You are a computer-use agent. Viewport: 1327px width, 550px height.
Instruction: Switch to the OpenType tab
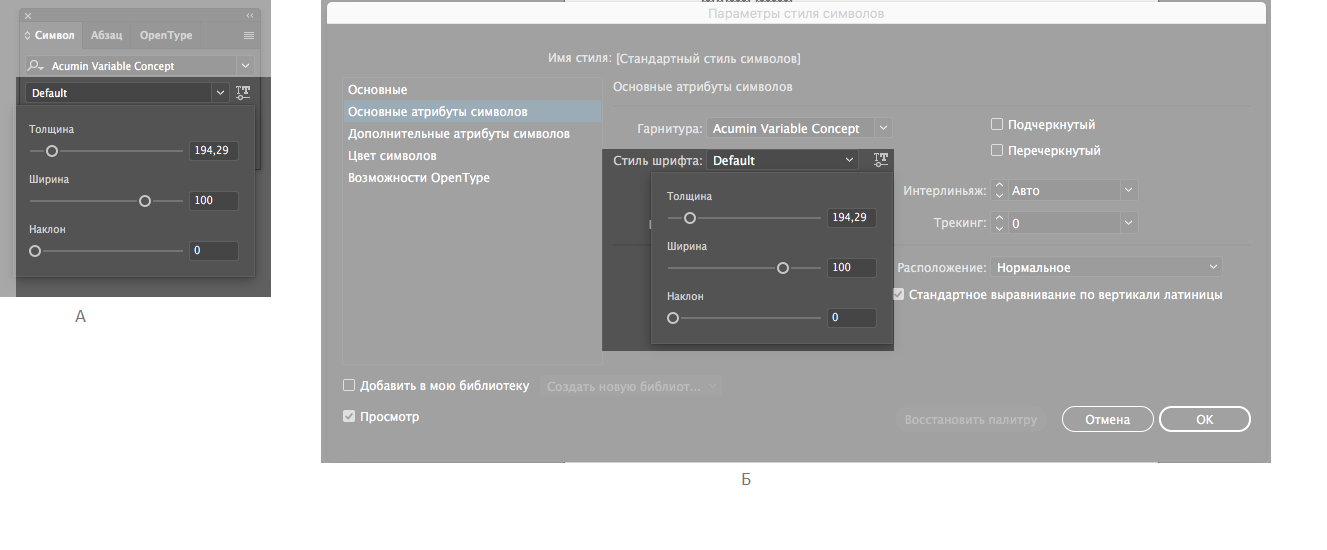click(x=166, y=35)
